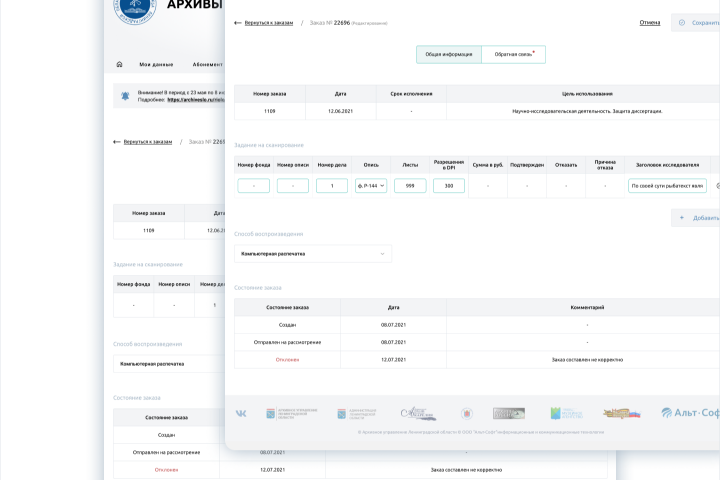Click the Разрешение в DPI field 300
Screen dimensions: 720x480
449,186
